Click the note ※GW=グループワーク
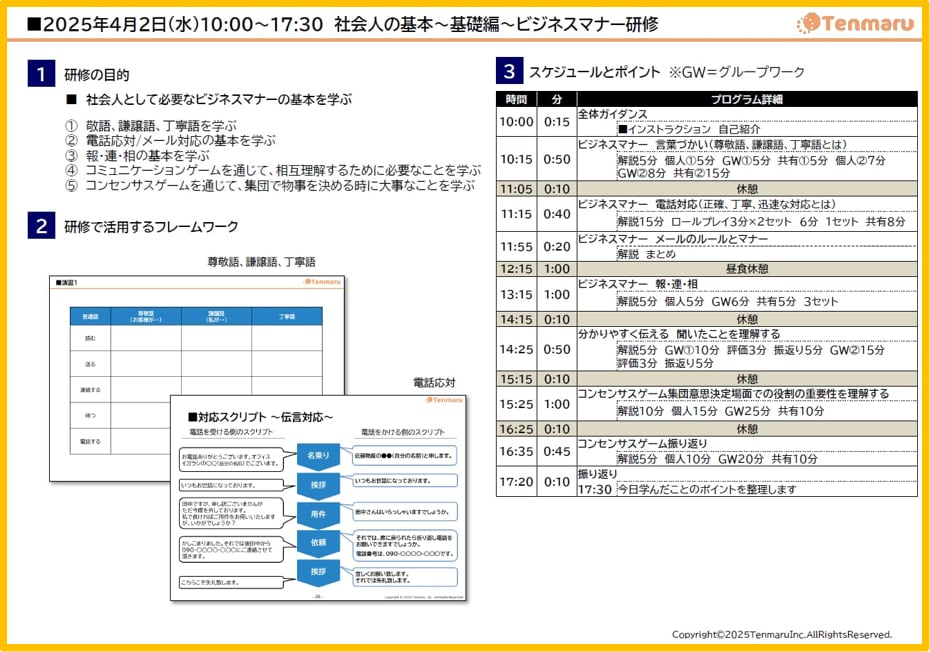 [x=737, y=72]
